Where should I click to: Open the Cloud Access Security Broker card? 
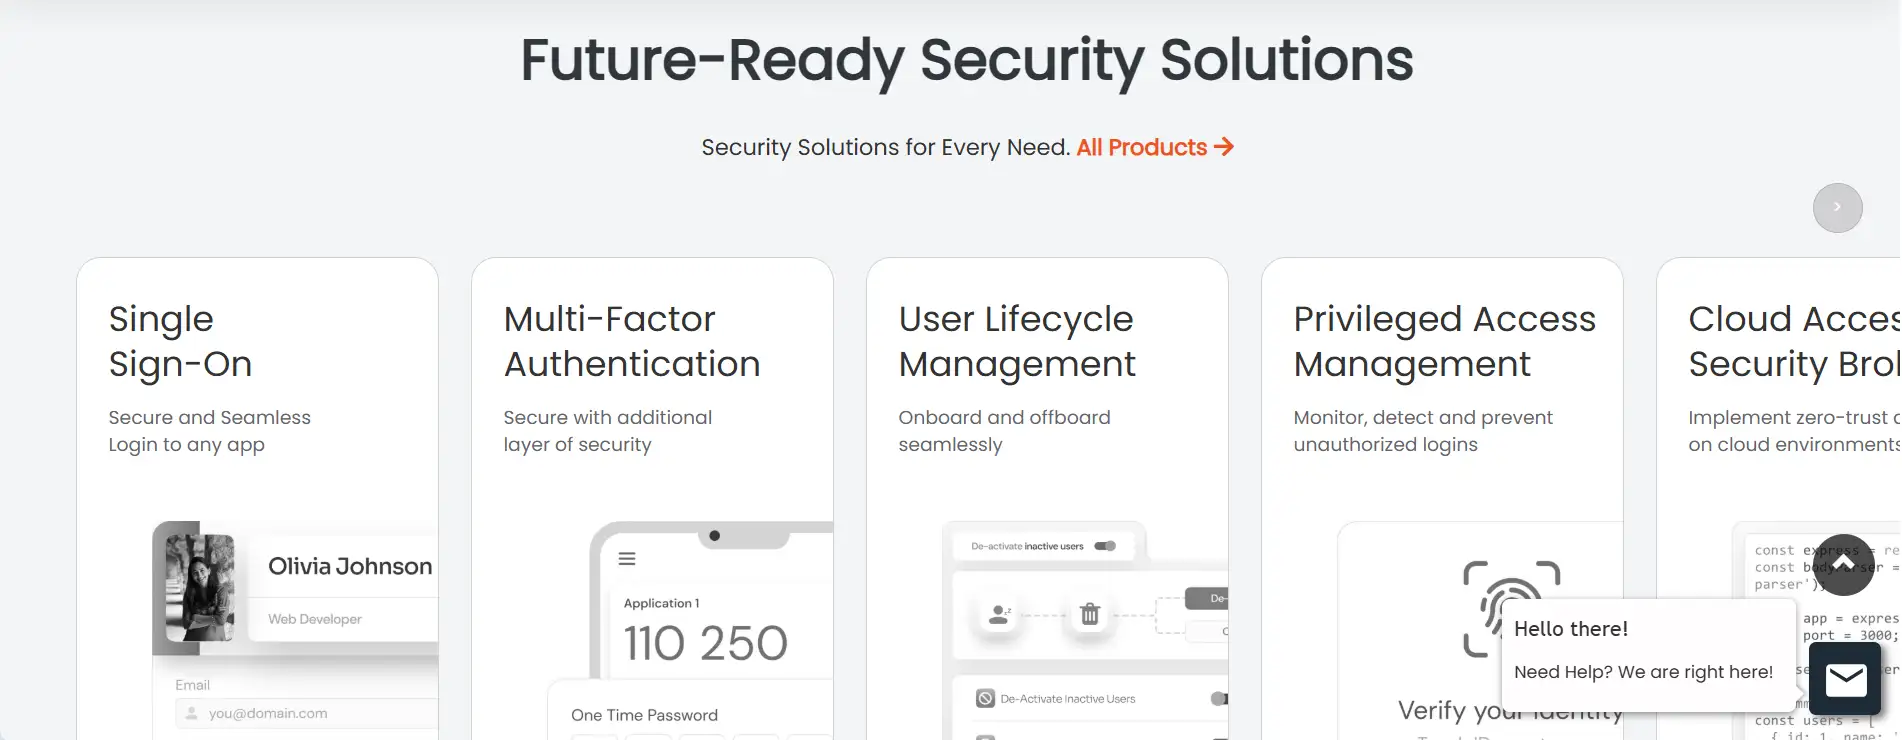1792,341
